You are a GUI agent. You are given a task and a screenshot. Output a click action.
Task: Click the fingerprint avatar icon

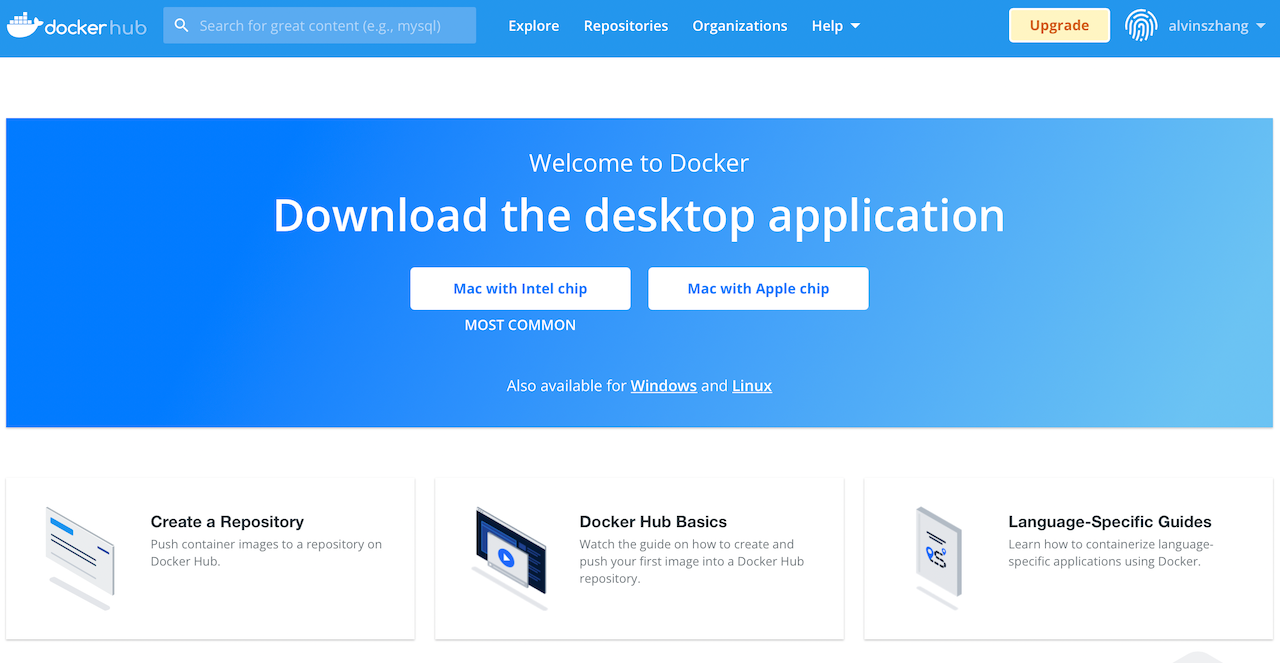(x=1141, y=26)
